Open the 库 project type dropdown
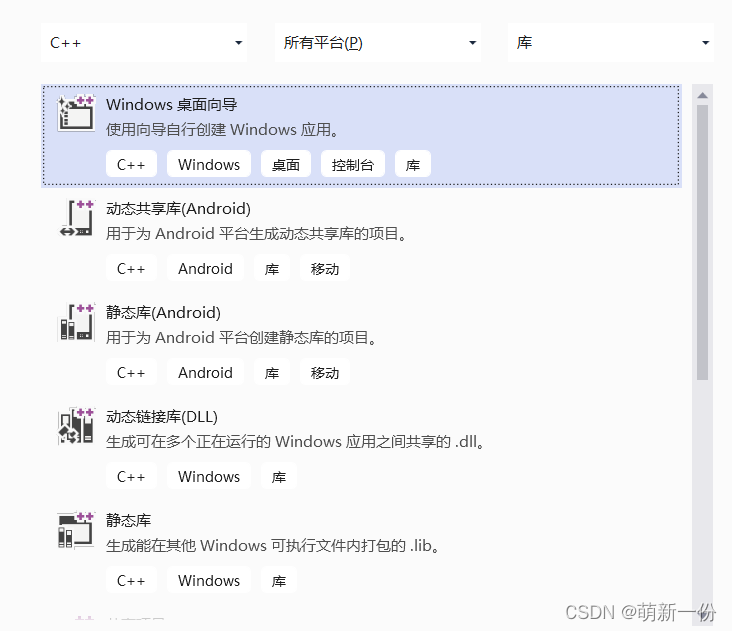The height and width of the screenshot is (631, 732). tap(611, 43)
